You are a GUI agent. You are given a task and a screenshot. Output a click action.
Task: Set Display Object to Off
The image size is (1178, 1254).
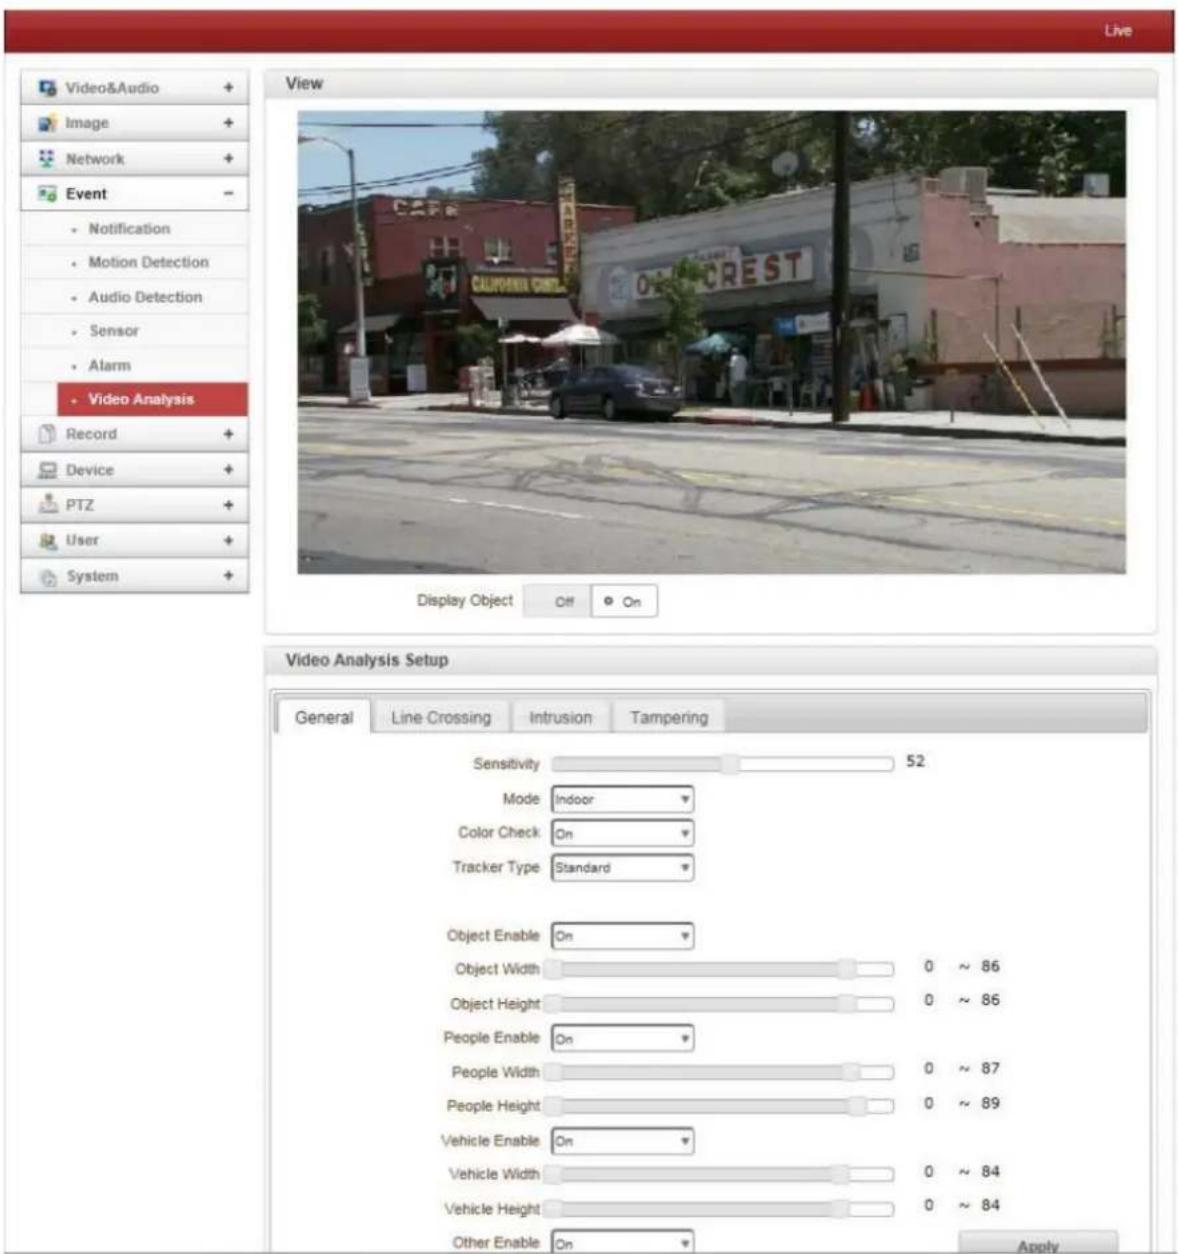(557, 601)
